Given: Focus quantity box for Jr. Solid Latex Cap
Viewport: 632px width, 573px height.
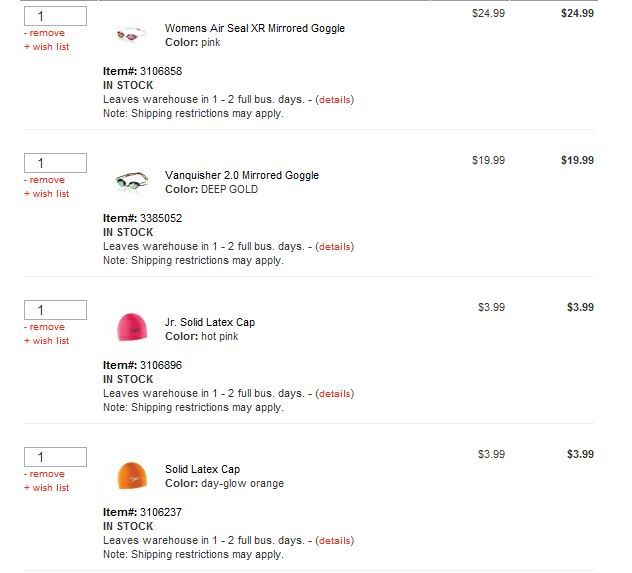Looking at the screenshot, I should [x=55, y=310].
